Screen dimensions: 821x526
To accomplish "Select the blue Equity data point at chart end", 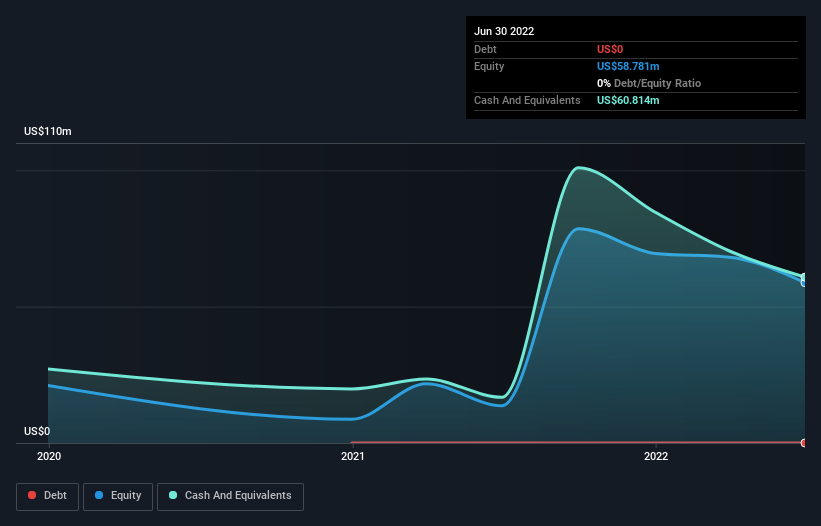I will pyautogui.click(x=804, y=283).
